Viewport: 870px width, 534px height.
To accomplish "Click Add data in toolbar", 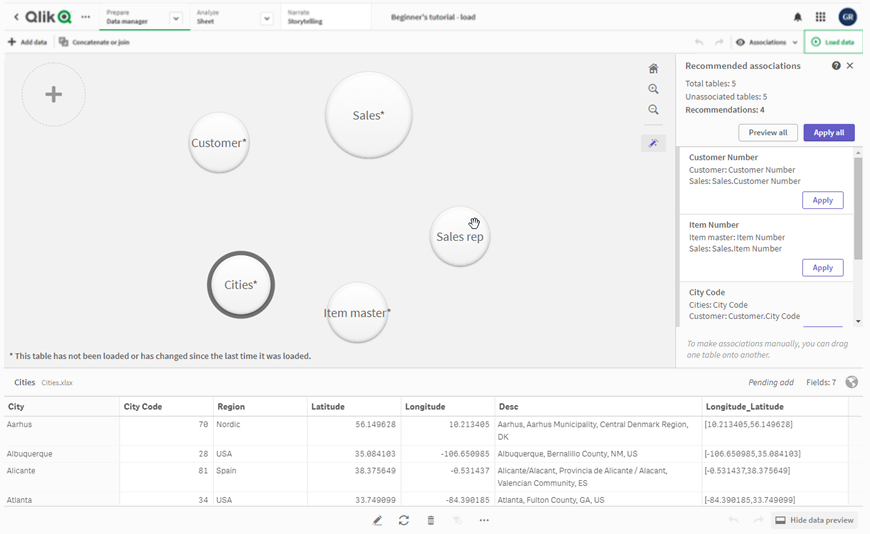I will click(x=27, y=42).
